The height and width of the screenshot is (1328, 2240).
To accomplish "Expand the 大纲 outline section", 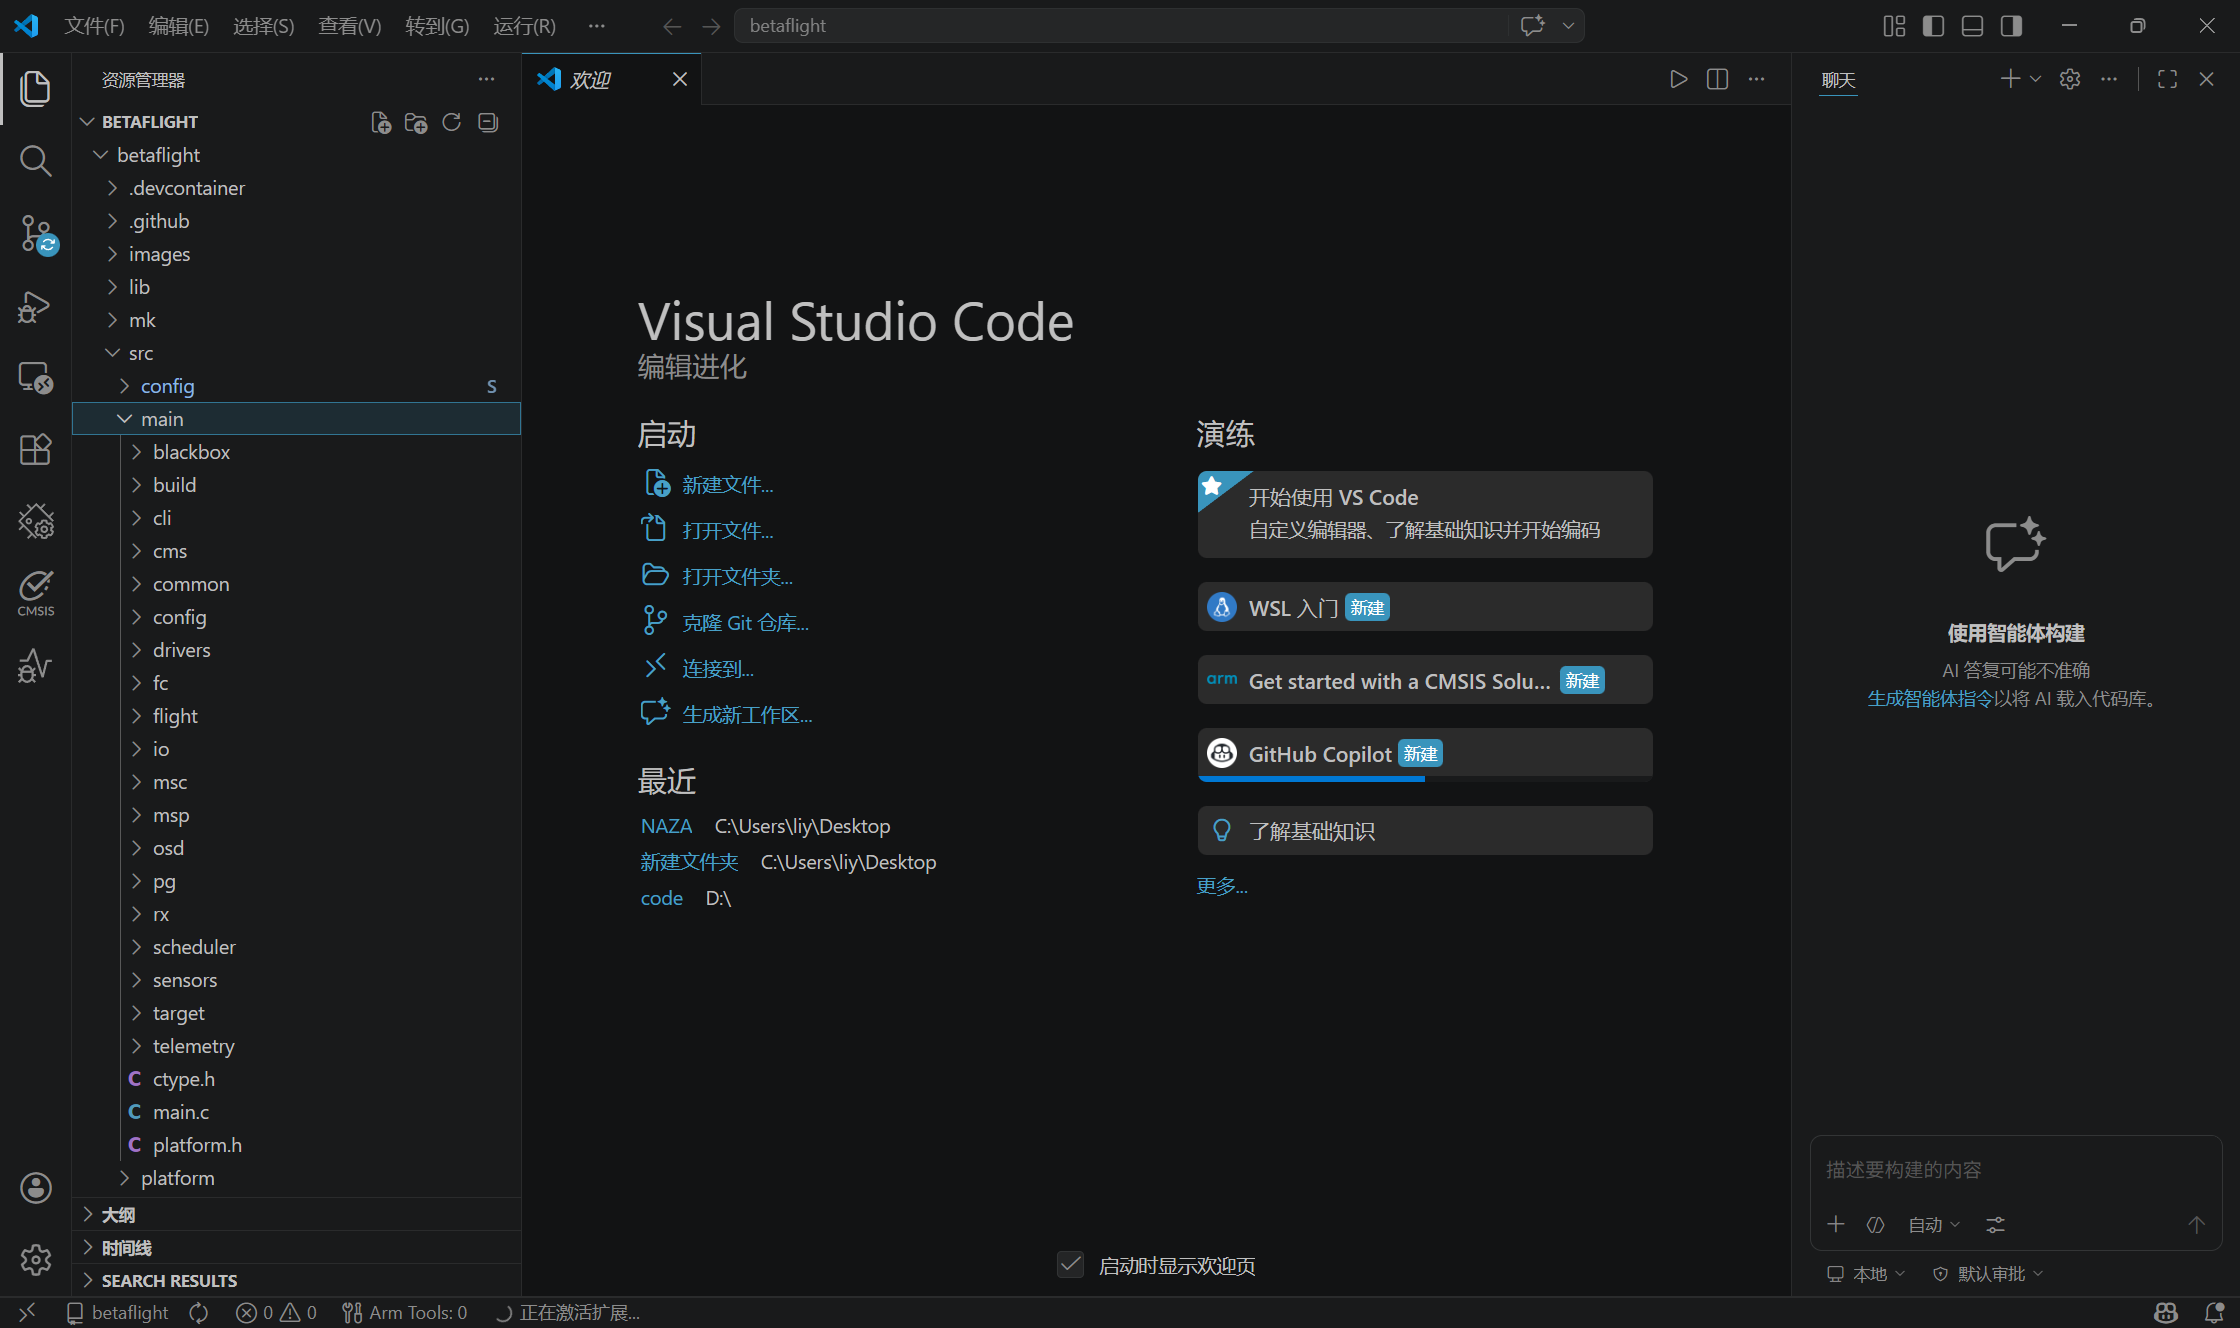I will click(296, 1215).
